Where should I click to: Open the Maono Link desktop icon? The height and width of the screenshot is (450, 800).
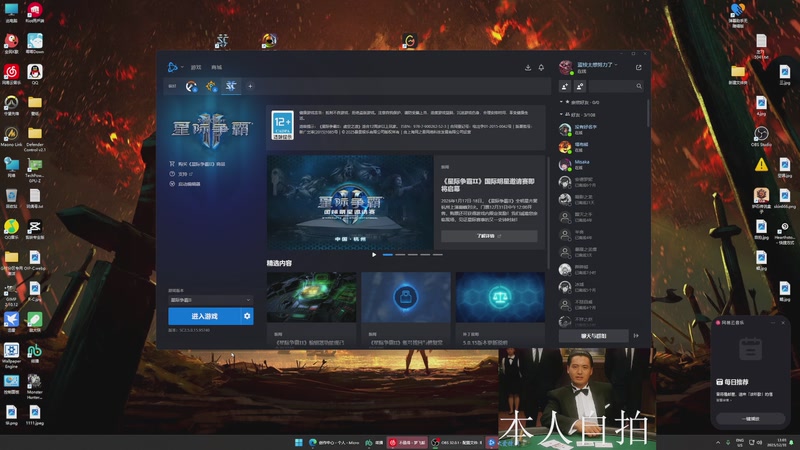click(x=11, y=136)
